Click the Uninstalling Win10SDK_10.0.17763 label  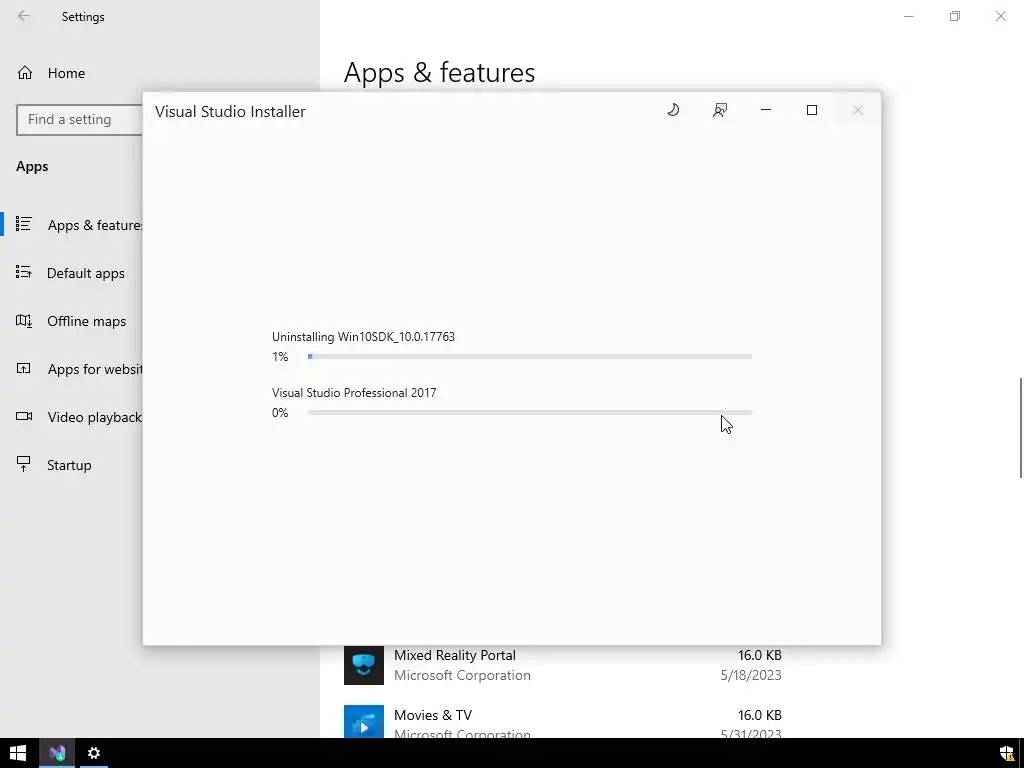[x=363, y=337]
